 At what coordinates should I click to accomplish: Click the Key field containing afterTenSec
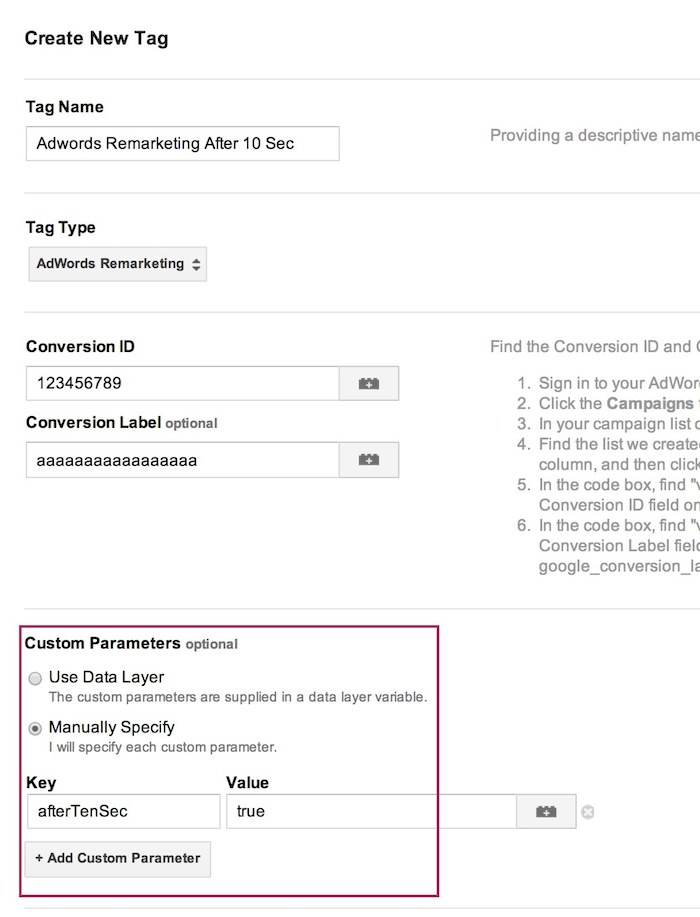click(x=123, y=812)
